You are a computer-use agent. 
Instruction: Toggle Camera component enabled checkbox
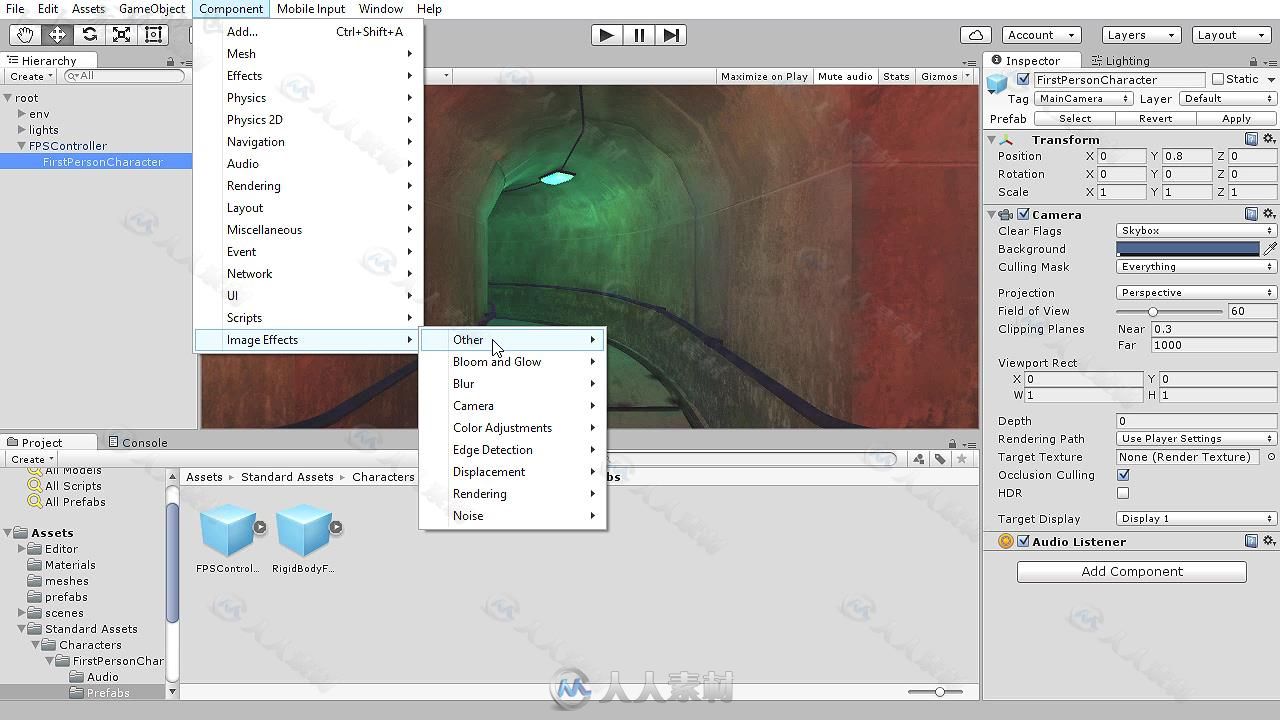tap(1023, 214)
